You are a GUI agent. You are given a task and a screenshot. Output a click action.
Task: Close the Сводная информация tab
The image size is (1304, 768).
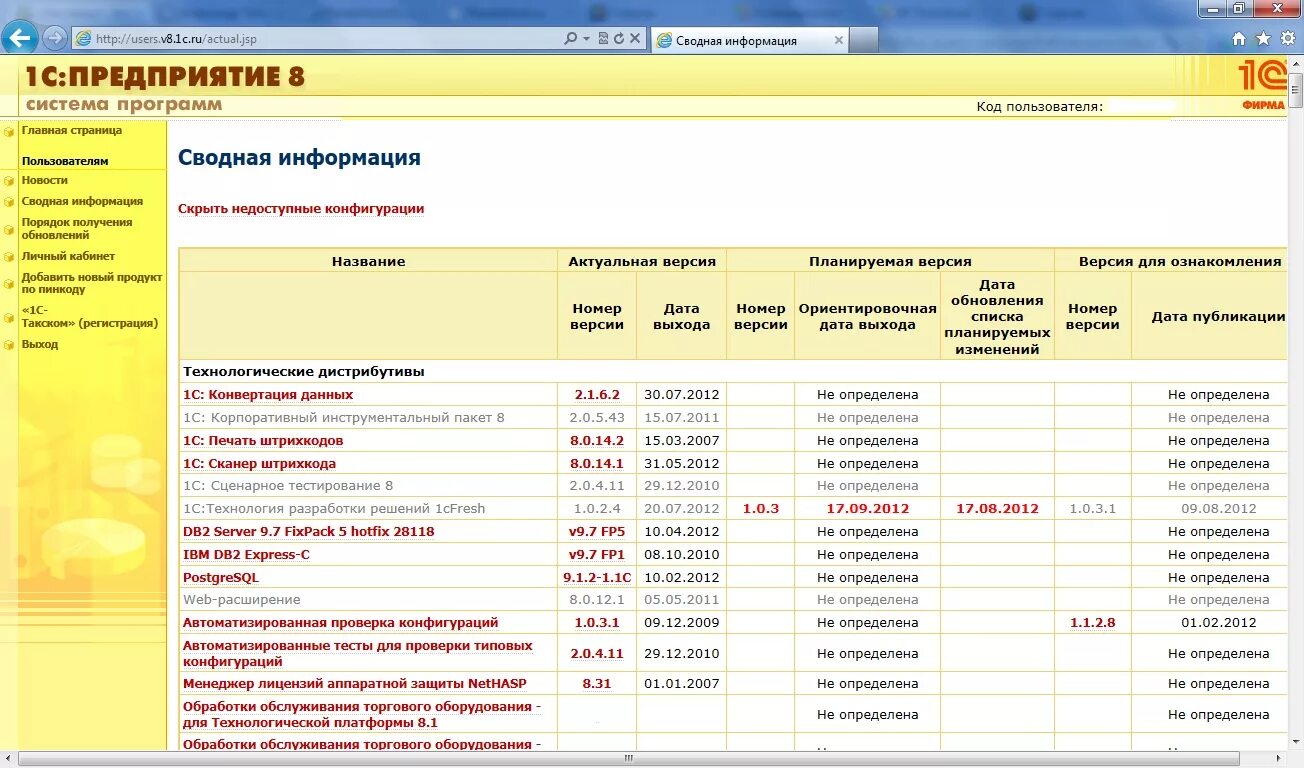839,41
